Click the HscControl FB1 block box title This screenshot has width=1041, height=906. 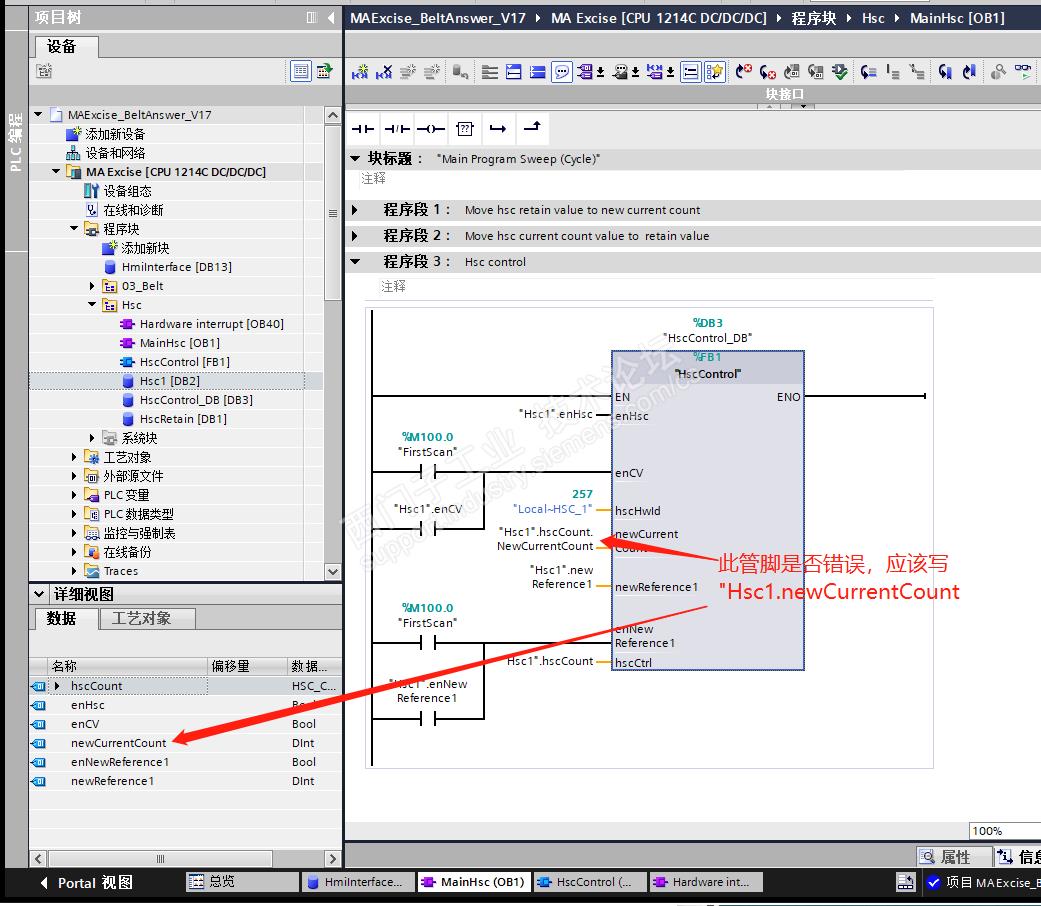[707, 374]
